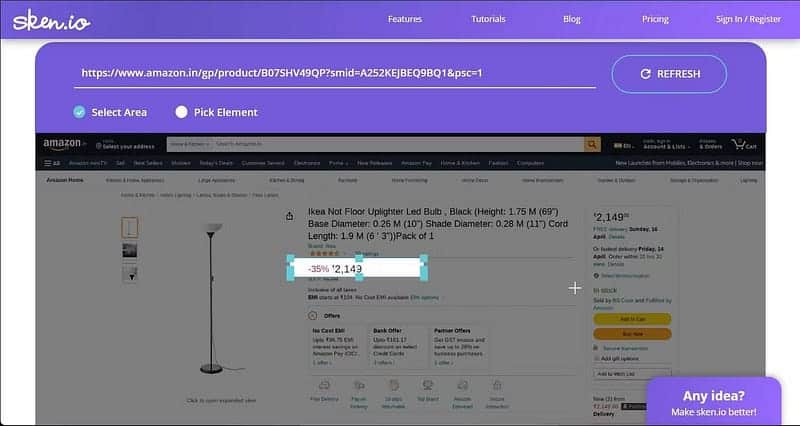This screenshot has width=800, height=426.
Task: Open Amazon Pay in the nav bar
Action: pos(416,163)
